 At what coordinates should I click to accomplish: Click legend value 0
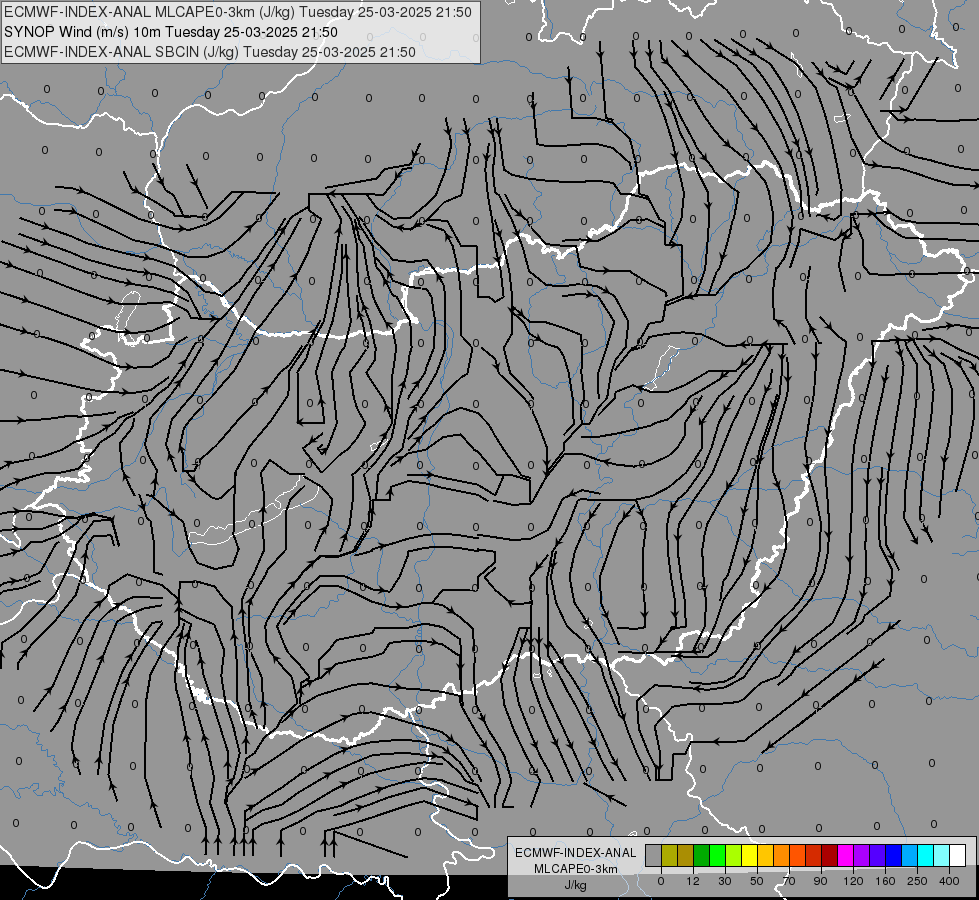coord(661,881)
